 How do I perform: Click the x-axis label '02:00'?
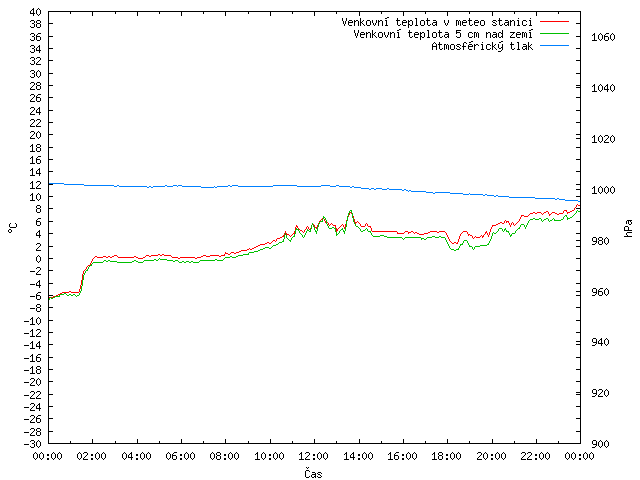tap(92, 456)
